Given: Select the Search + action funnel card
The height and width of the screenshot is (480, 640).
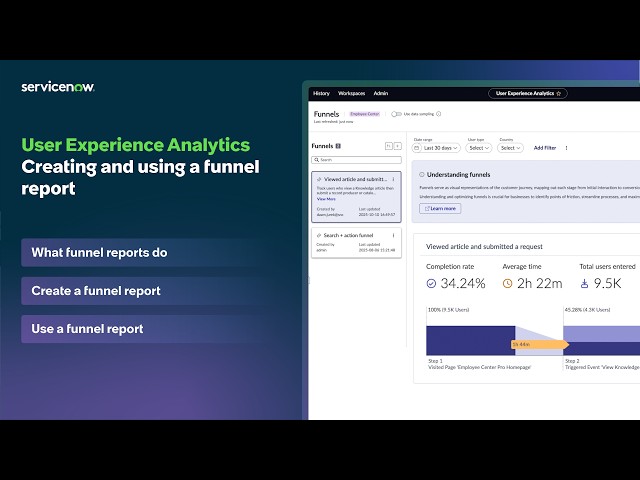Looking at the screenshot, I should click(x=356, y=243).
